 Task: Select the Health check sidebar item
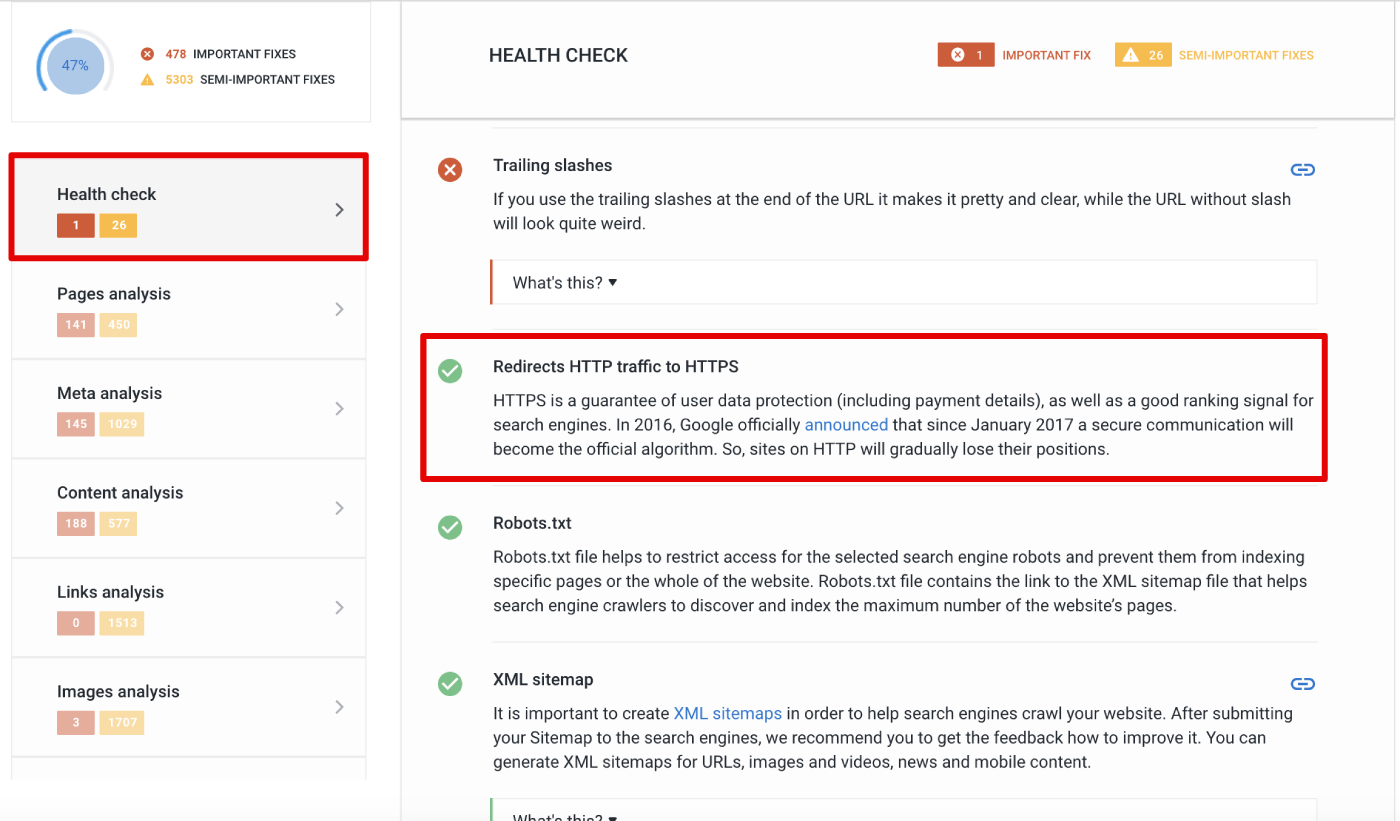189,208
